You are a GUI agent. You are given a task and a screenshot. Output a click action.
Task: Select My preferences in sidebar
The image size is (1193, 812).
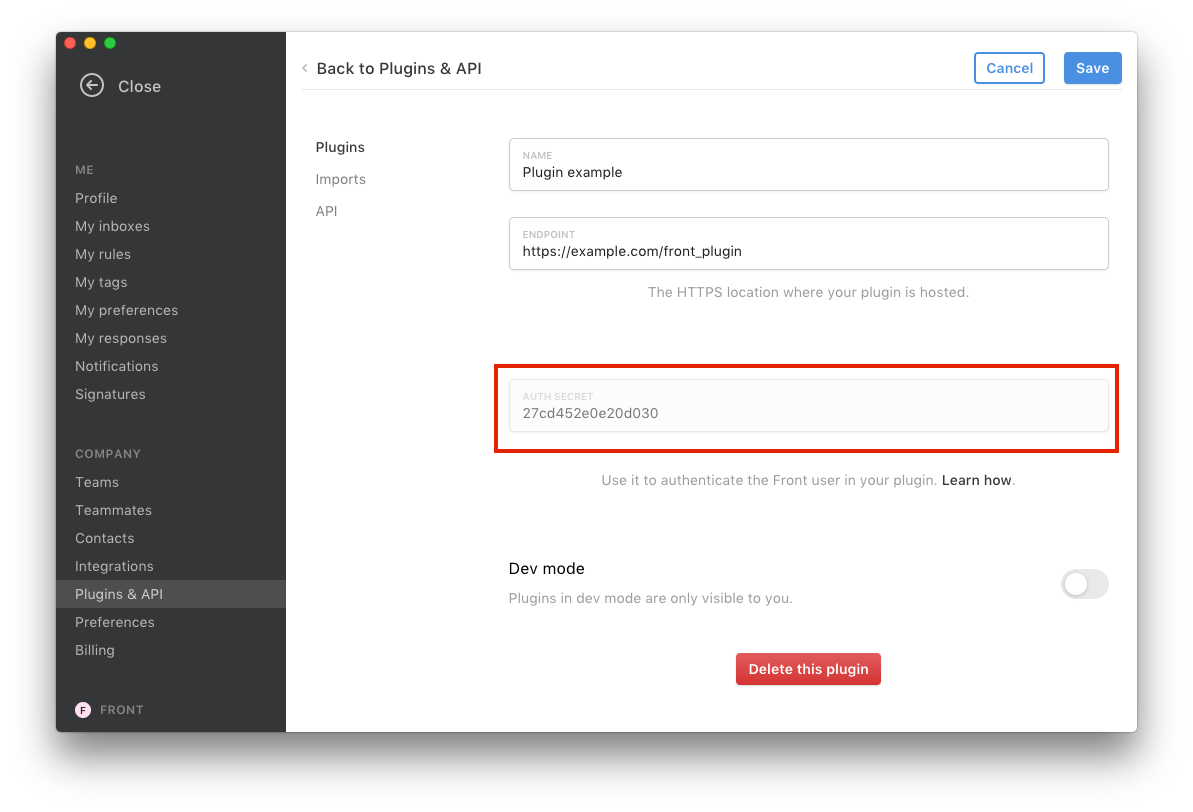(126, 310)
